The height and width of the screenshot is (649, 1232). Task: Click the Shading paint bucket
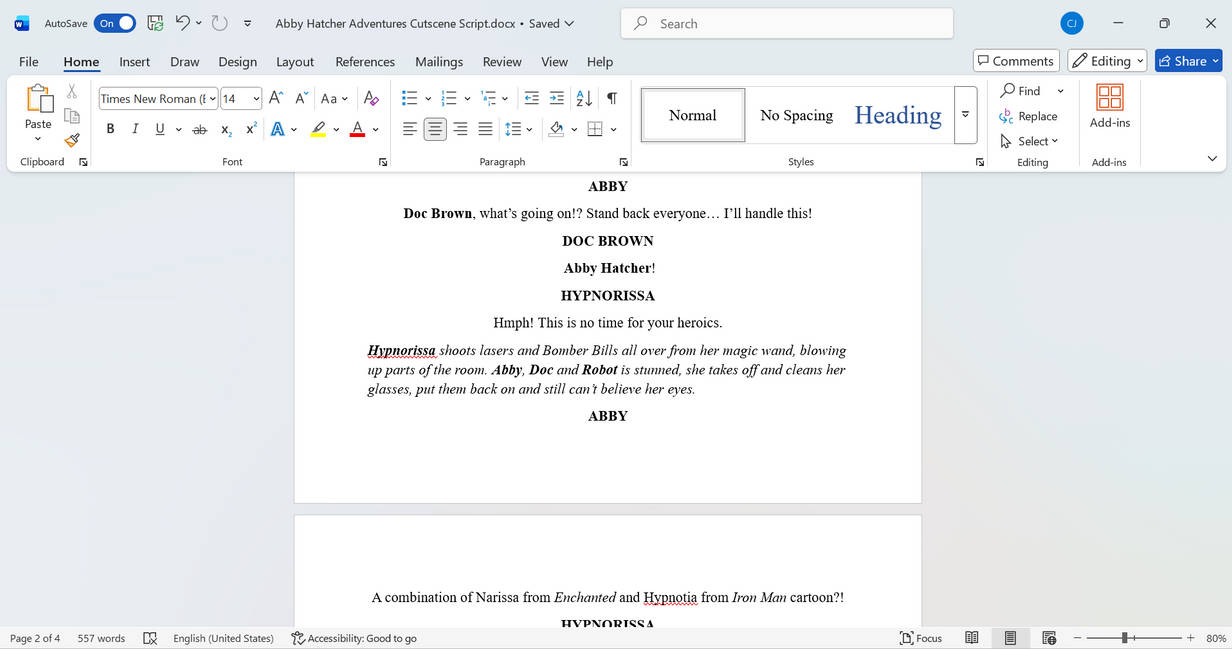pos(557,129)
